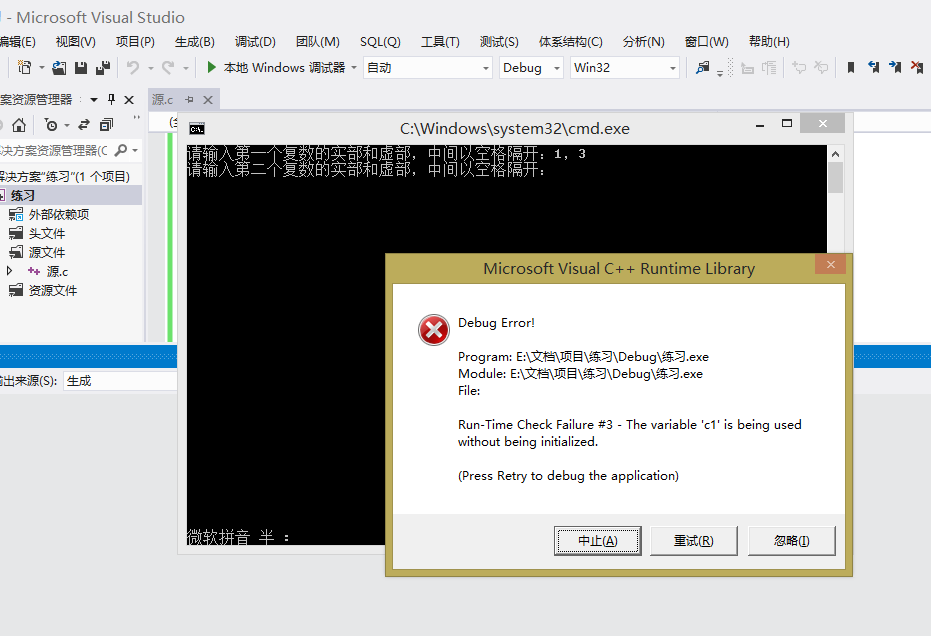Open the 分析(N) menu
Screen dimensions: 931x636
click(644, 42)
